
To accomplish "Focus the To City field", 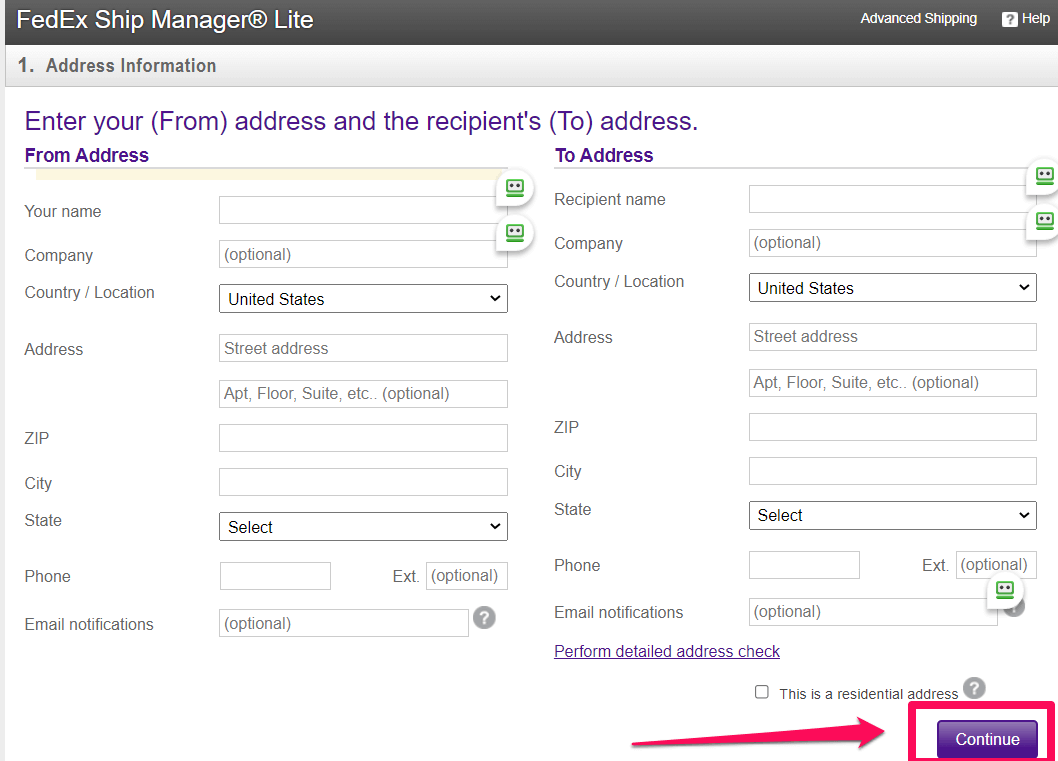I will pos(893,471).
